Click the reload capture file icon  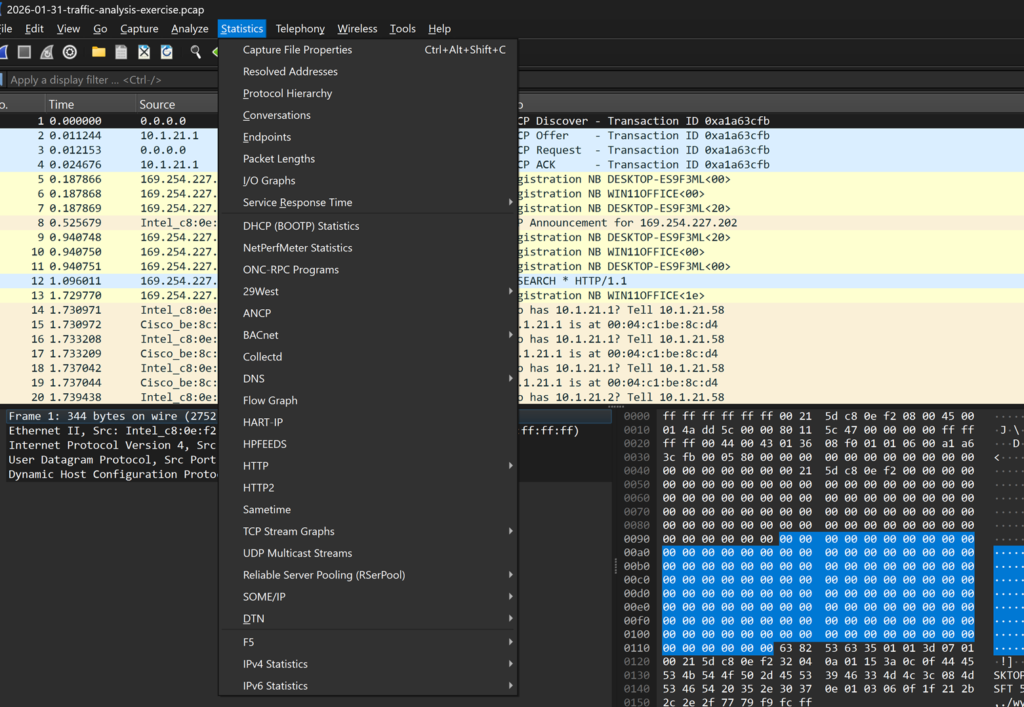pyautogui.click(x=166, y=52)
